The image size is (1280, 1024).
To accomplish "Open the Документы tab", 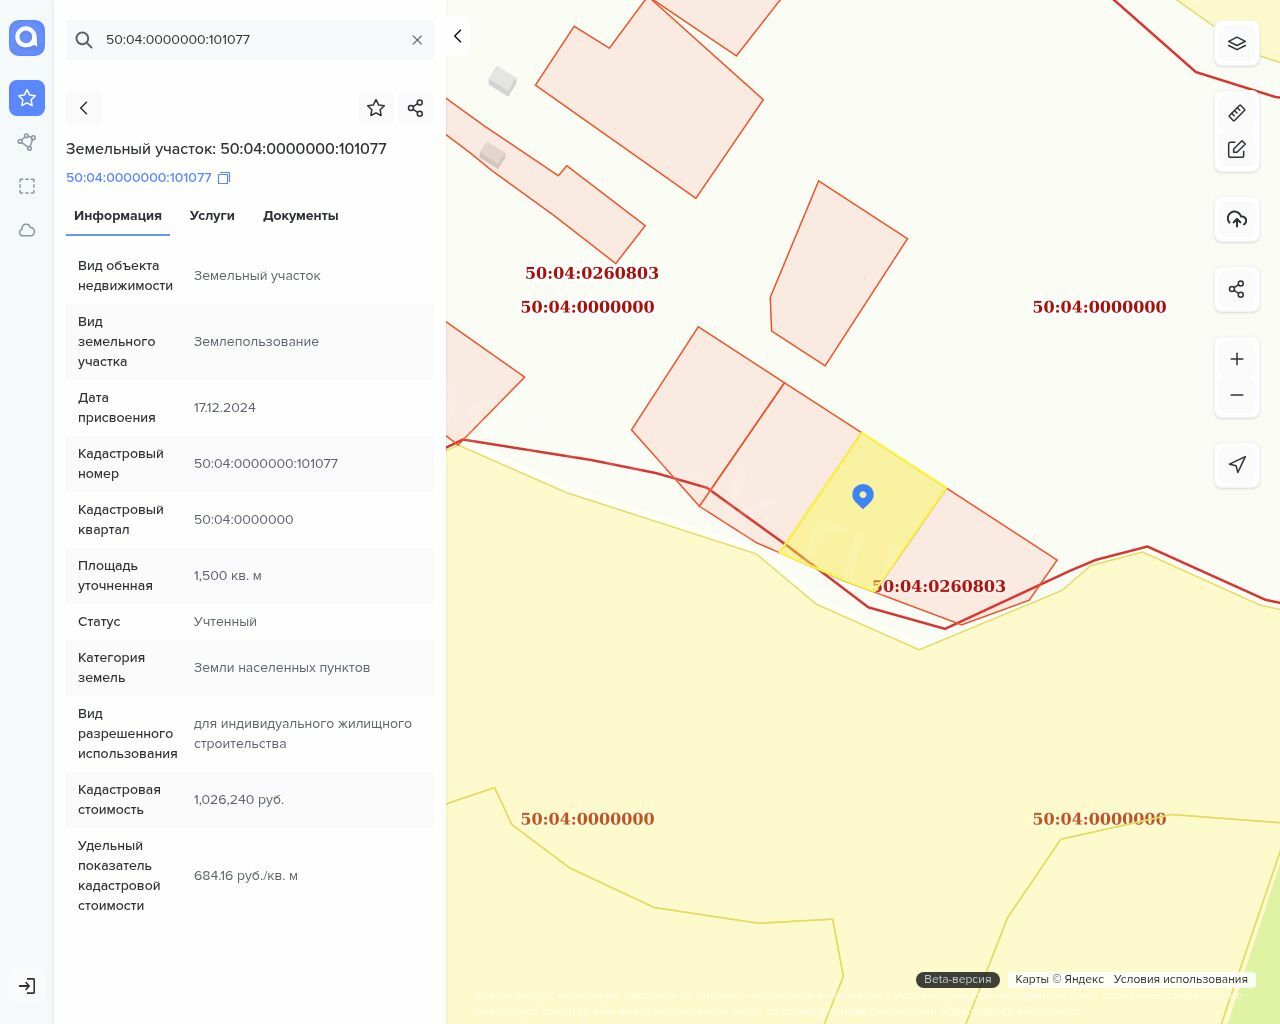I will click(x=300, y=216).
